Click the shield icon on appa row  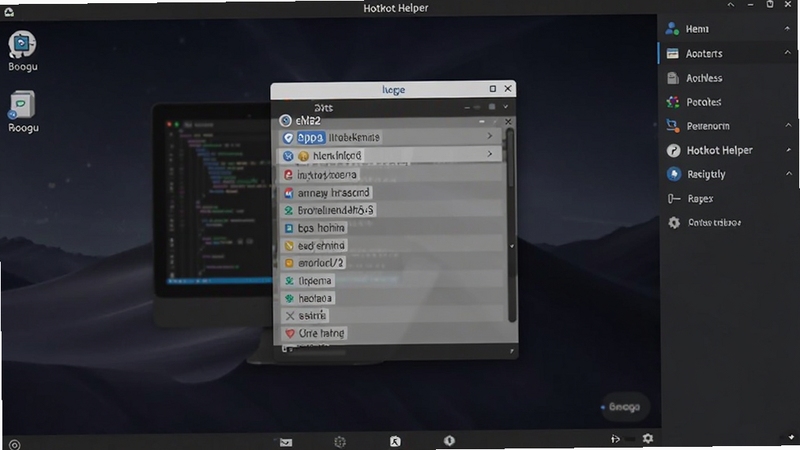(288, 137)
